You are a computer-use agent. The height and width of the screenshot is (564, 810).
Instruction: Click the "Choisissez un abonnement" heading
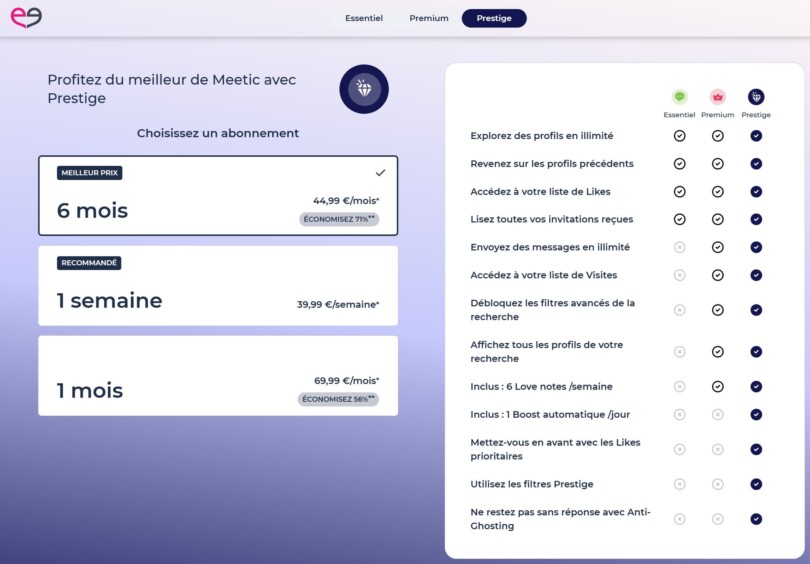click(x=218, y=133)
